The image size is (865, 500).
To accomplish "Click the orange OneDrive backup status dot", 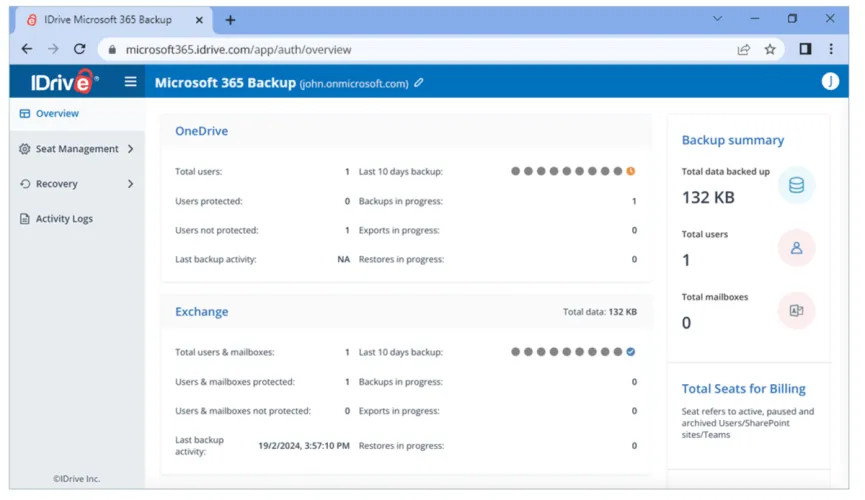I will pyautogui.click(x=631, y=172).
